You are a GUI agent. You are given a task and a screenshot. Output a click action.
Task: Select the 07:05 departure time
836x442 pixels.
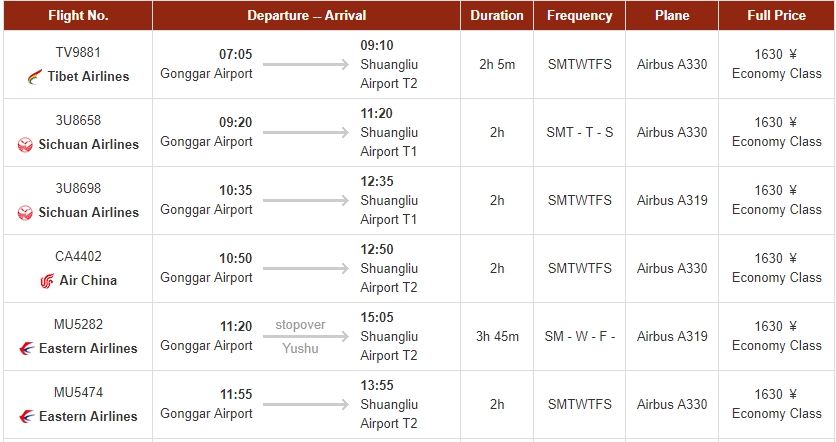click(236, 54)
